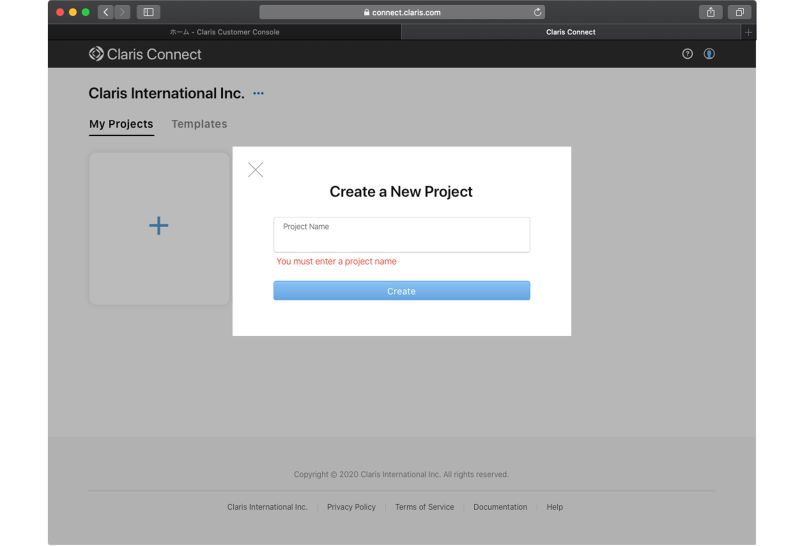
Task: Click the 'You must enter a project name' error text
Action: click(x=336, y=261)
